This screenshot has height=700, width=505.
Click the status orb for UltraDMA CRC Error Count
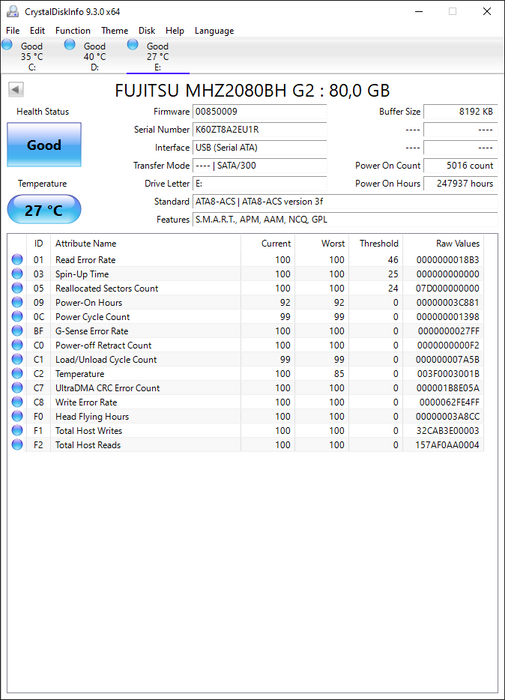(x=17, y=388)
